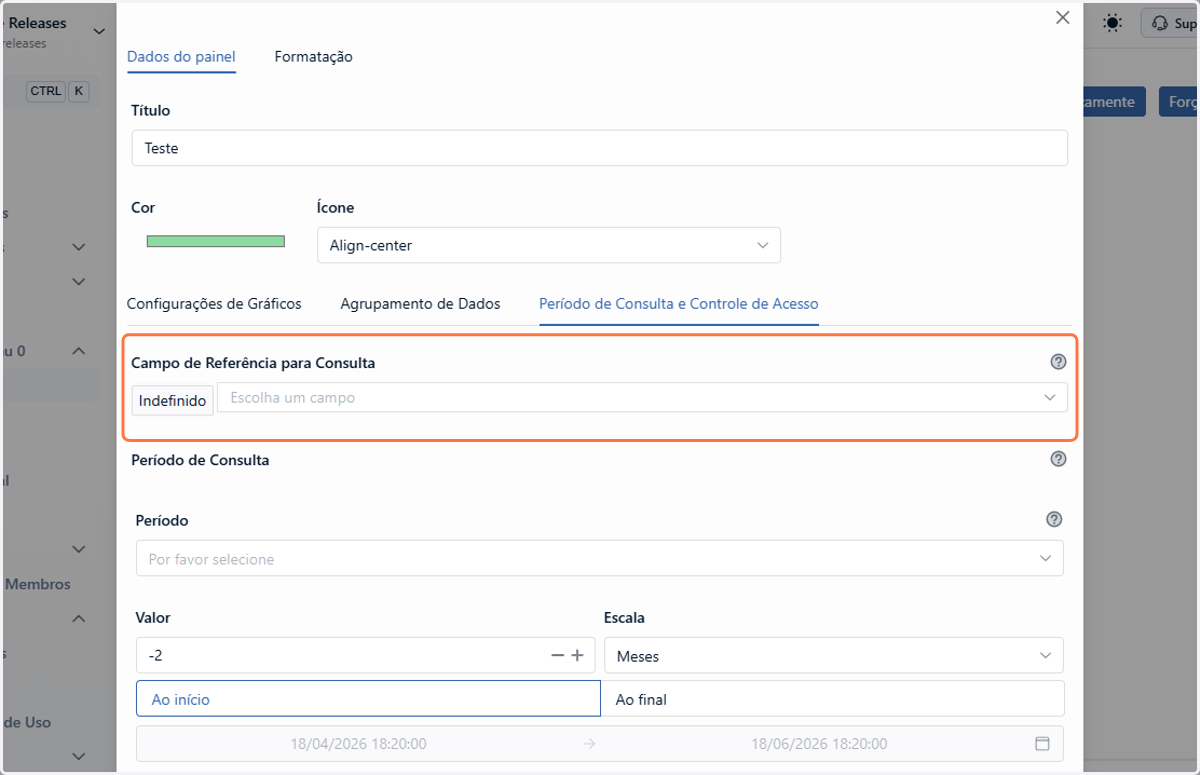Image resolution: width=1200 pixels, height=775 pixels.
Task: Open the Escolha um campo dropdown
Action: pos(642,397)
